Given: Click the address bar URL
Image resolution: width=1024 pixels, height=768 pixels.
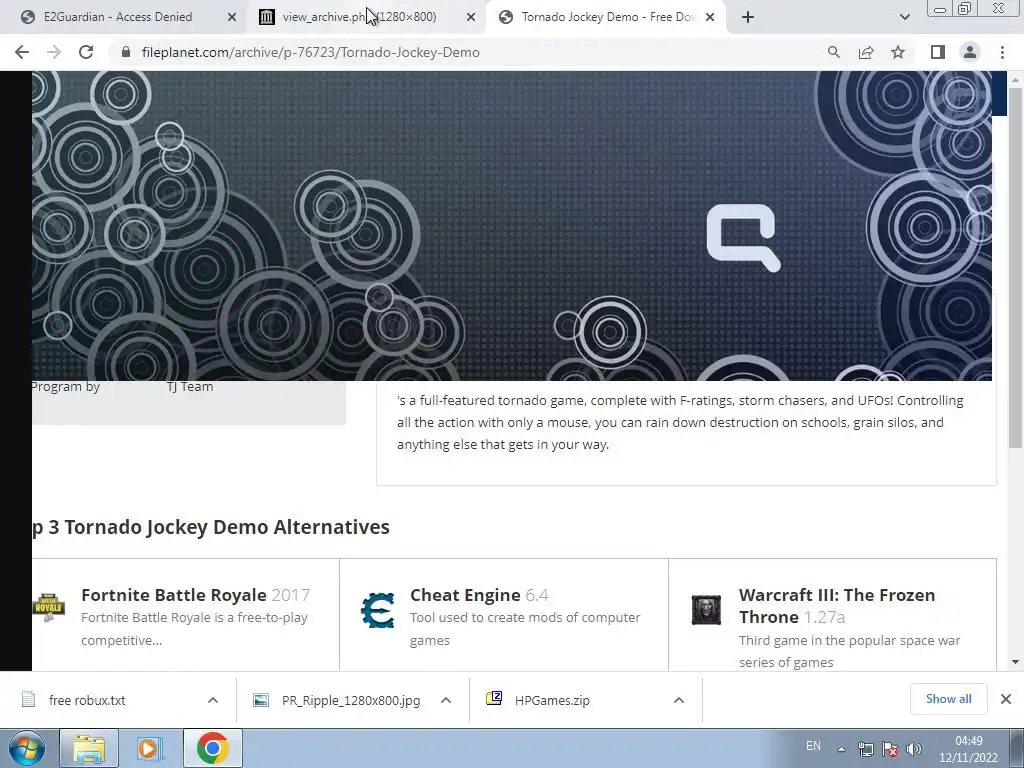Looking at the screenshot, I should pyautogui.click(x=311, y=52).
